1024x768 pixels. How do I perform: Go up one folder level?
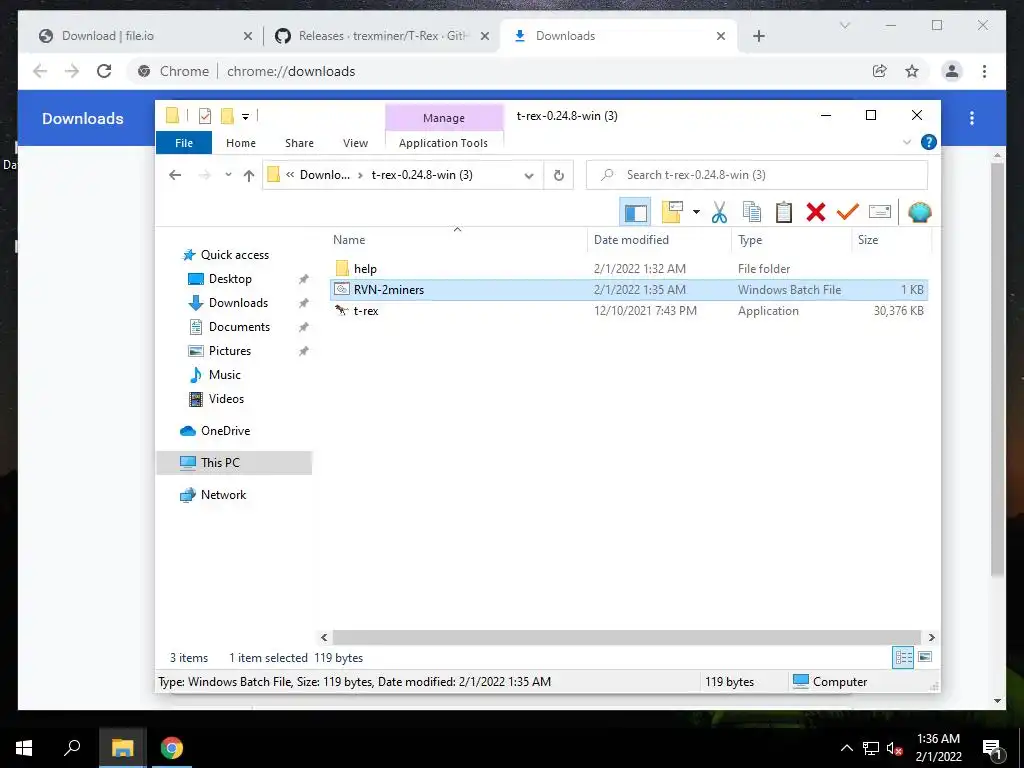[x=249, y=175]
